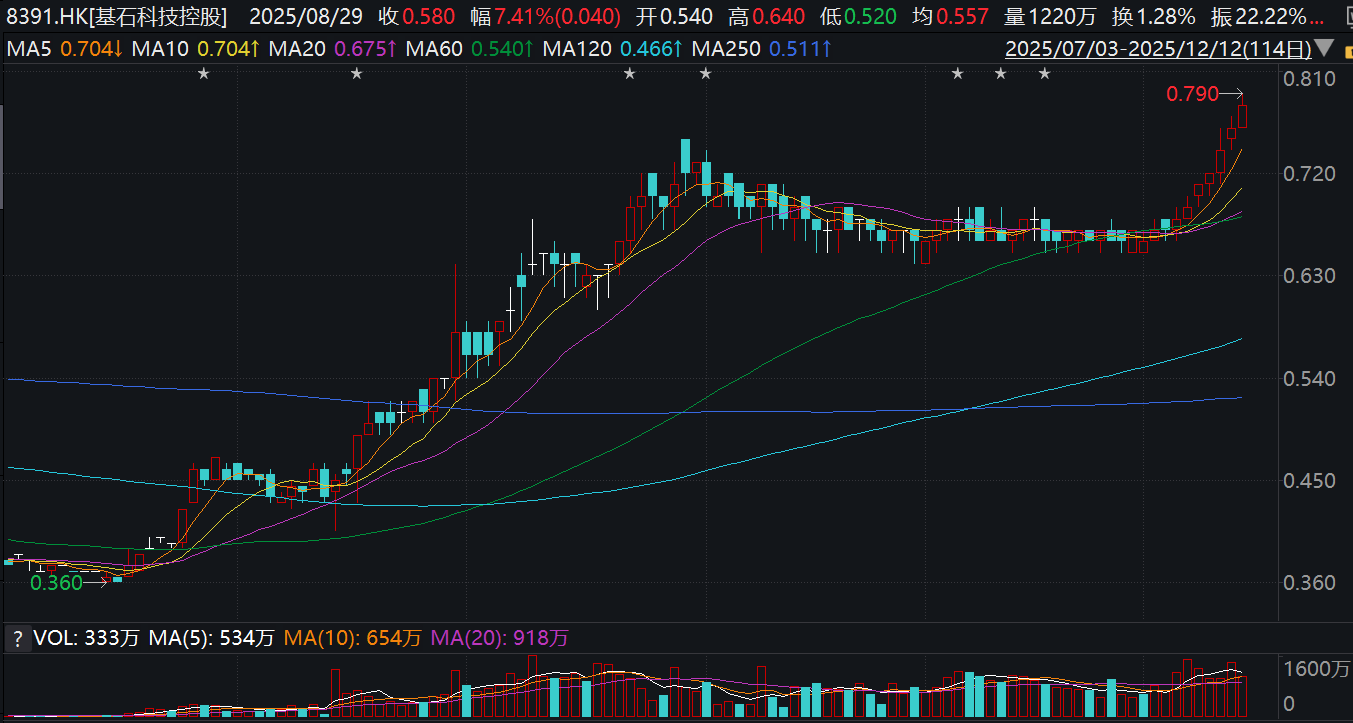Screen dimensions: 1353x723
Task: Click the 2025/07/03-2025/12/12 date range link
Action: tap(1157, 48)
